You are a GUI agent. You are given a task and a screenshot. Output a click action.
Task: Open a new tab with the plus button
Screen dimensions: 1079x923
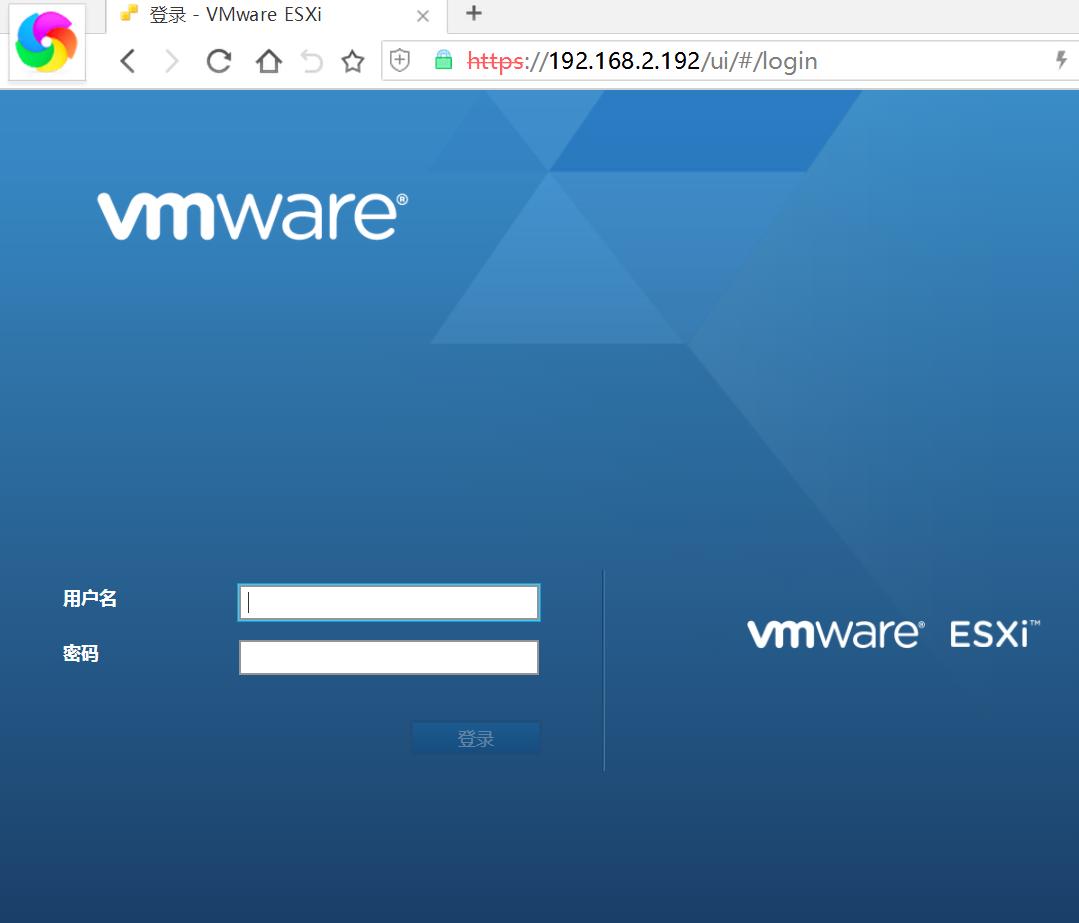[471, 14]
